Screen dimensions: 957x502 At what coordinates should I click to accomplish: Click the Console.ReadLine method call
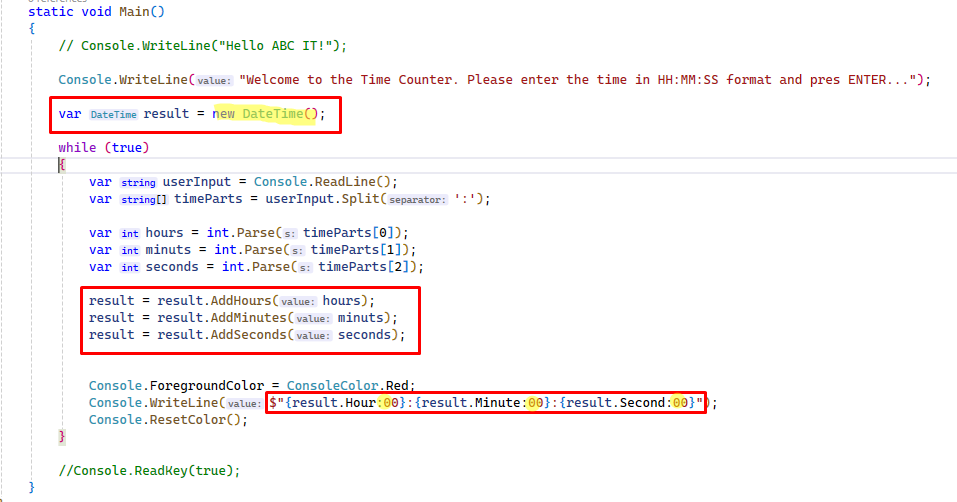tap(325, 182)
